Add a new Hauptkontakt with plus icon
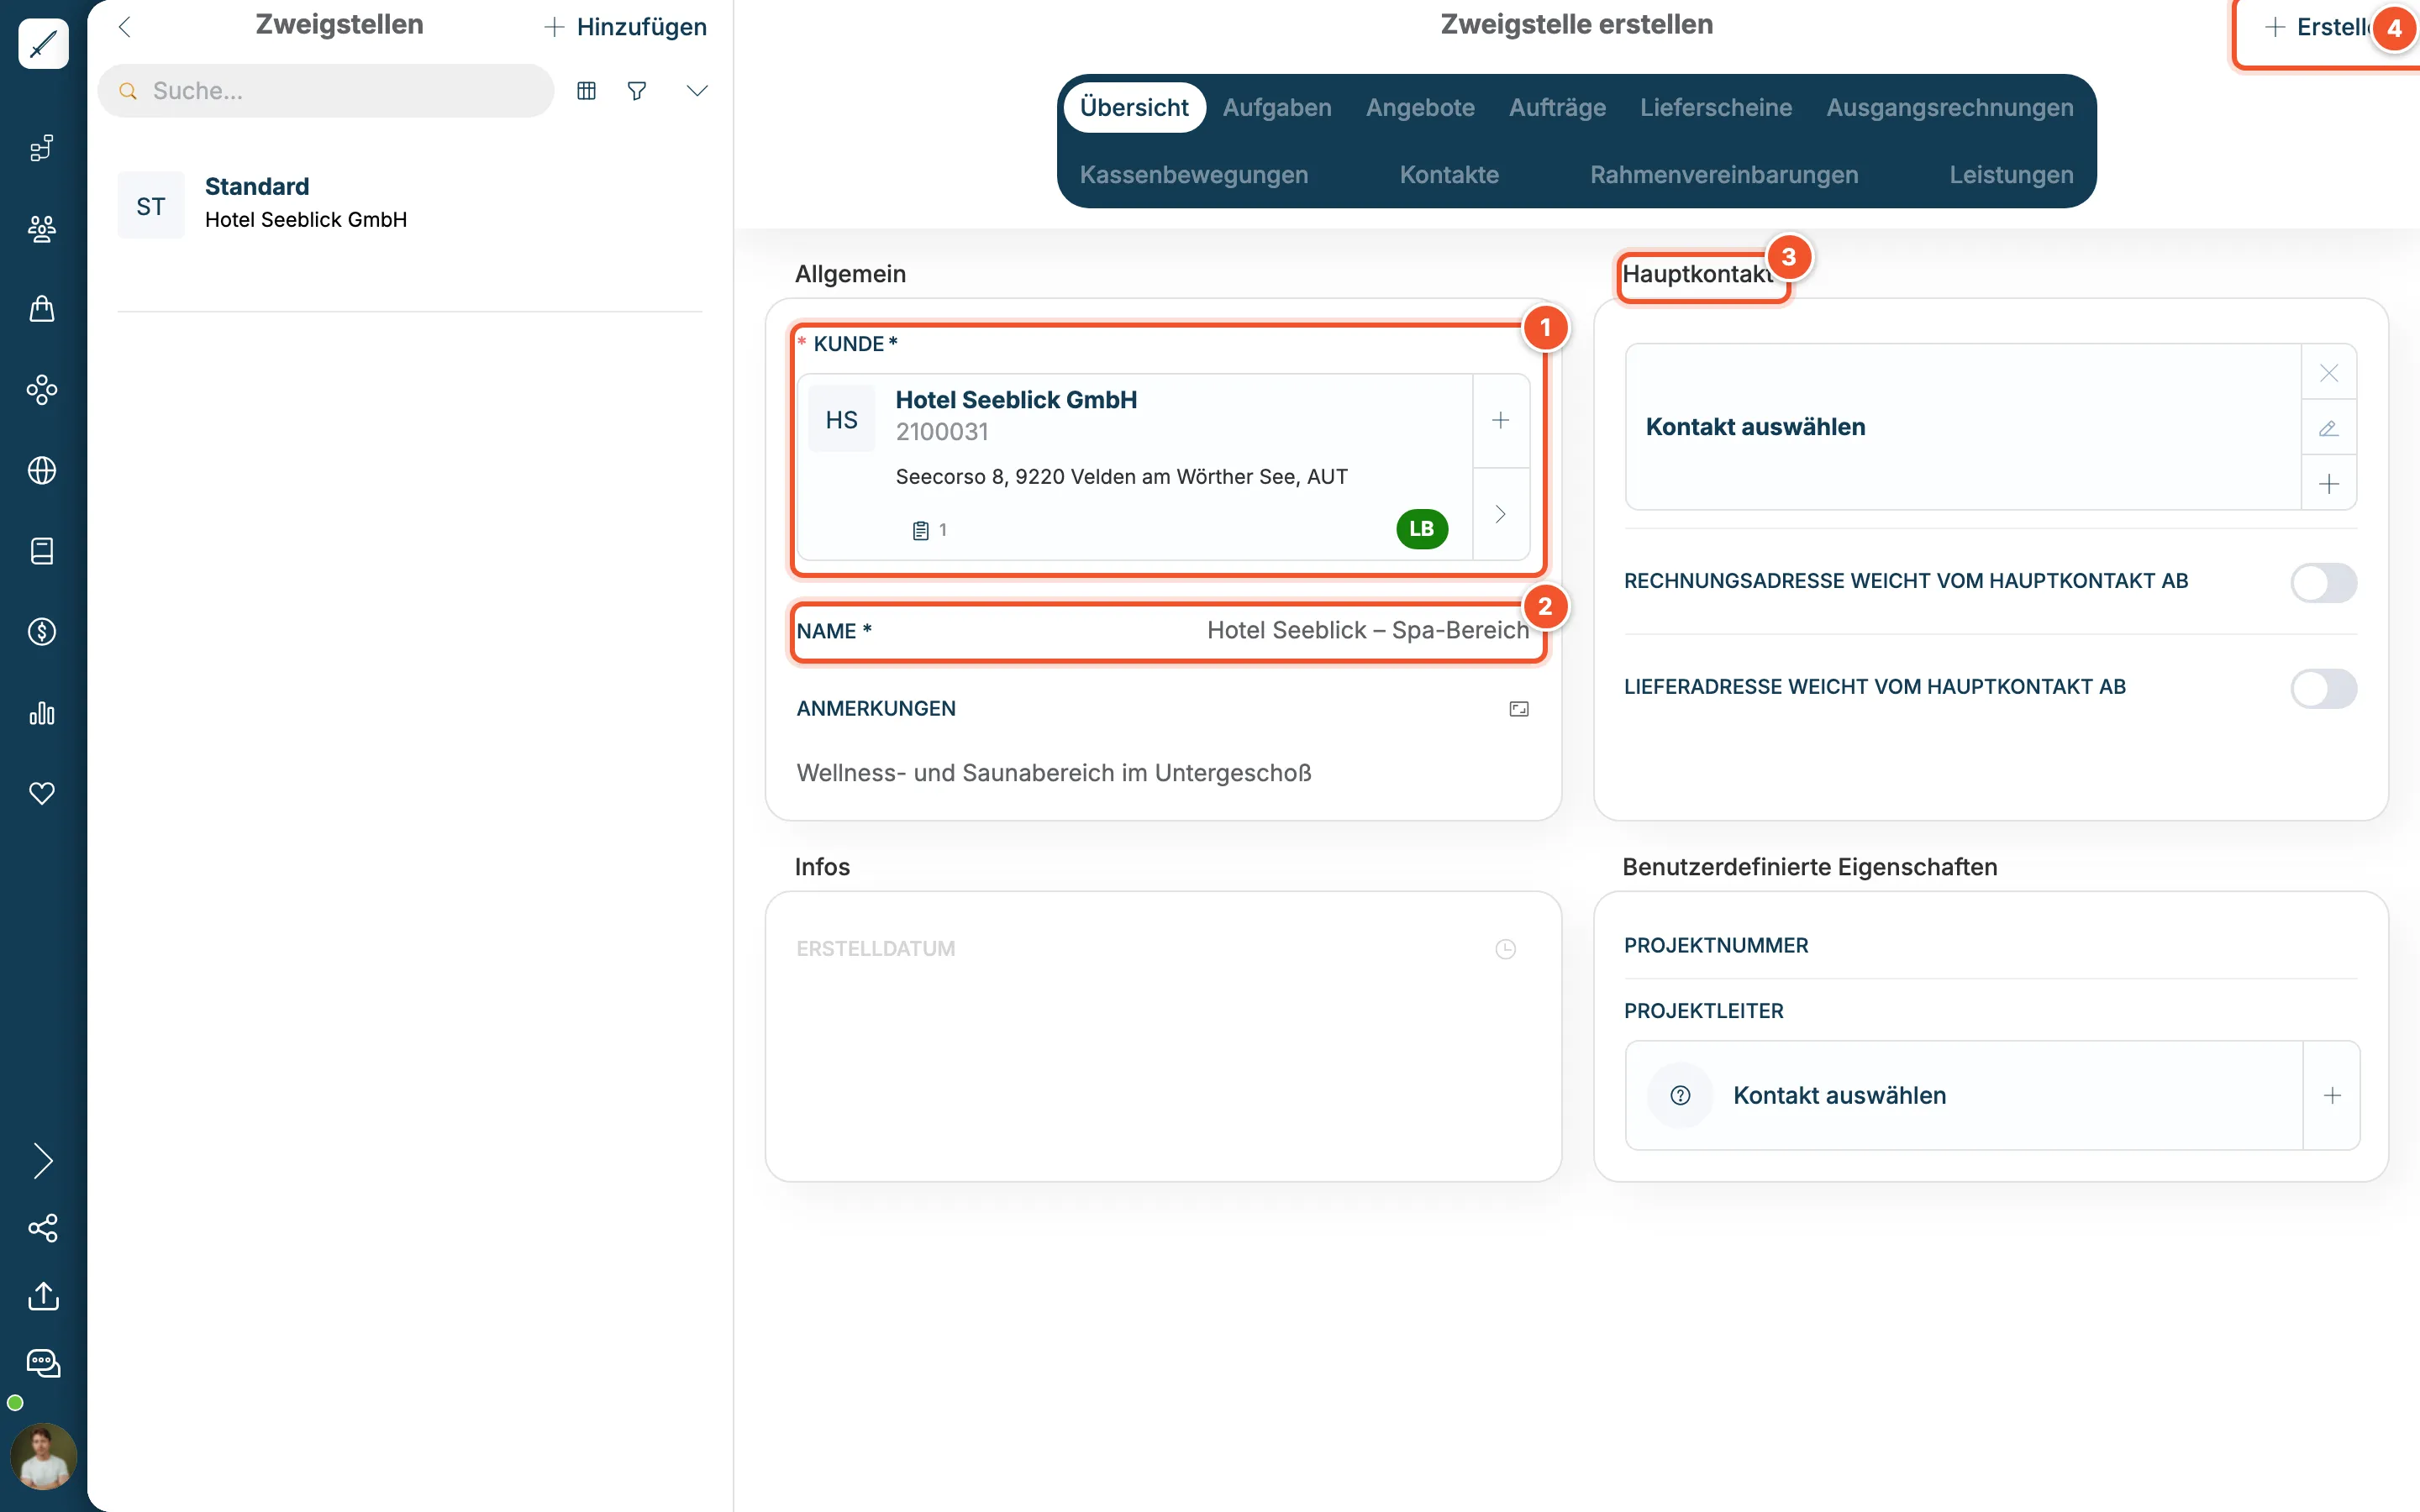 [x=2328, y=484]
